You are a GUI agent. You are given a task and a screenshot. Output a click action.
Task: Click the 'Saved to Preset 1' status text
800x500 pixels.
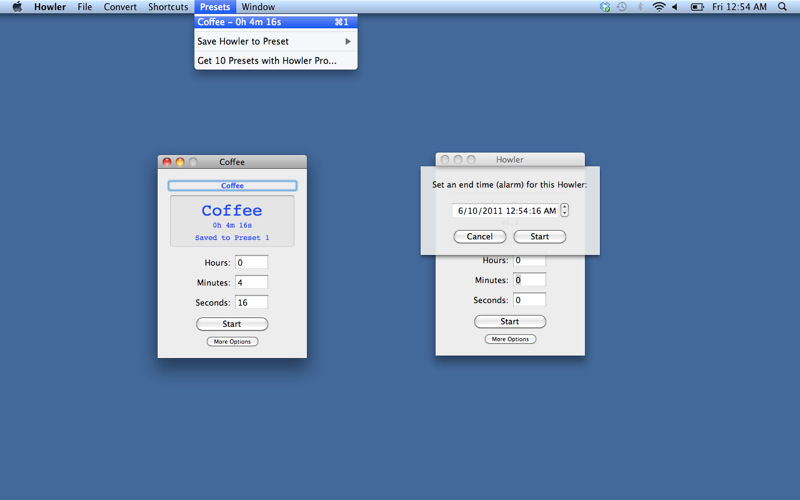[x=232, y=238]
